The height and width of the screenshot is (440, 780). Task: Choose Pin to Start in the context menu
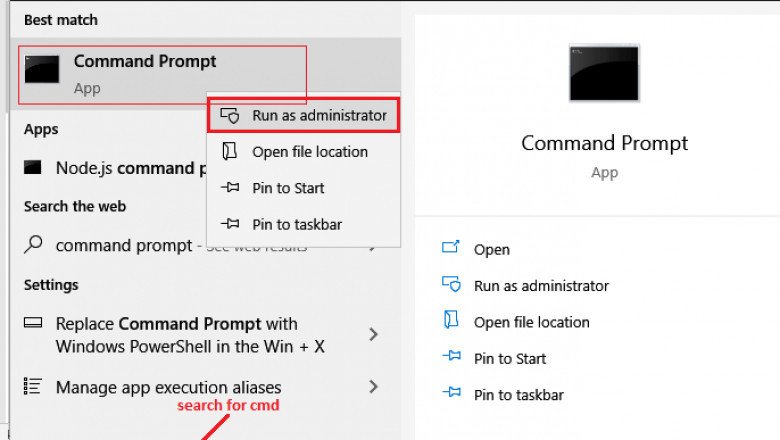pyautogui.click(x=288, y=188)
